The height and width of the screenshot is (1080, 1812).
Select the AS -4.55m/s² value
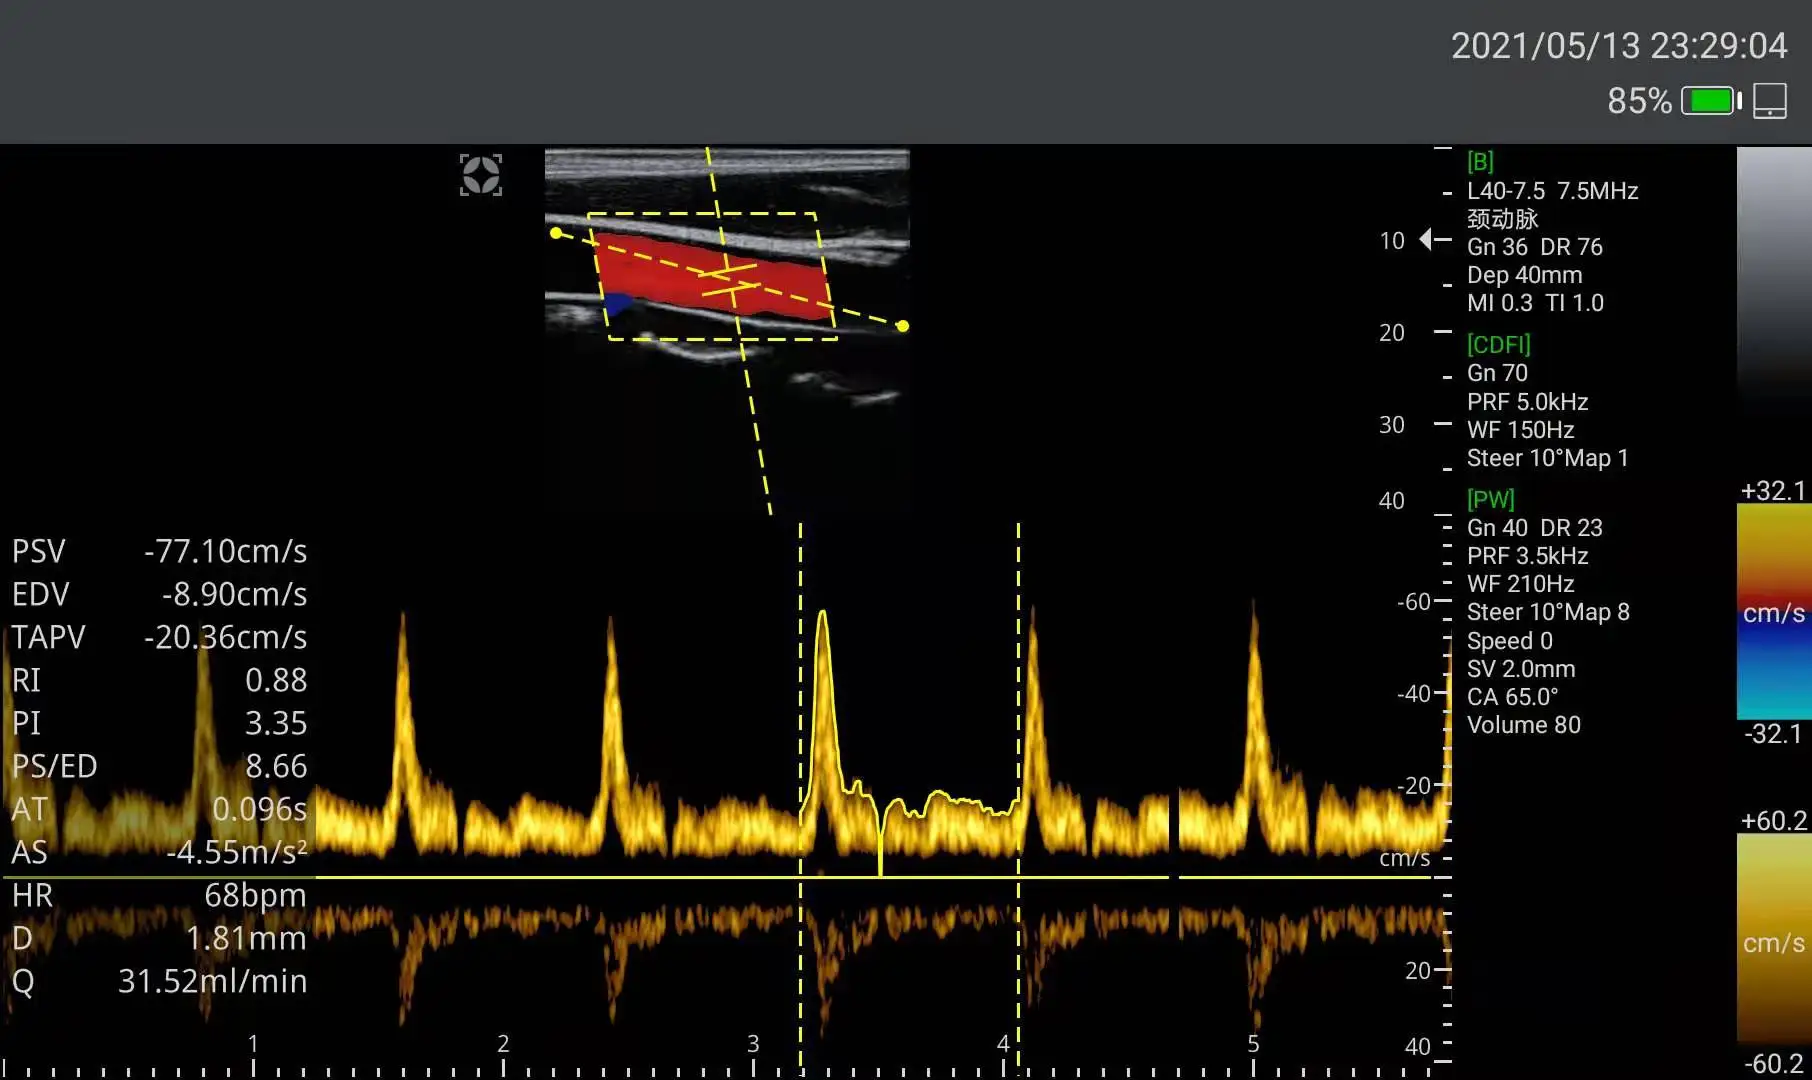tap(159, 852)
